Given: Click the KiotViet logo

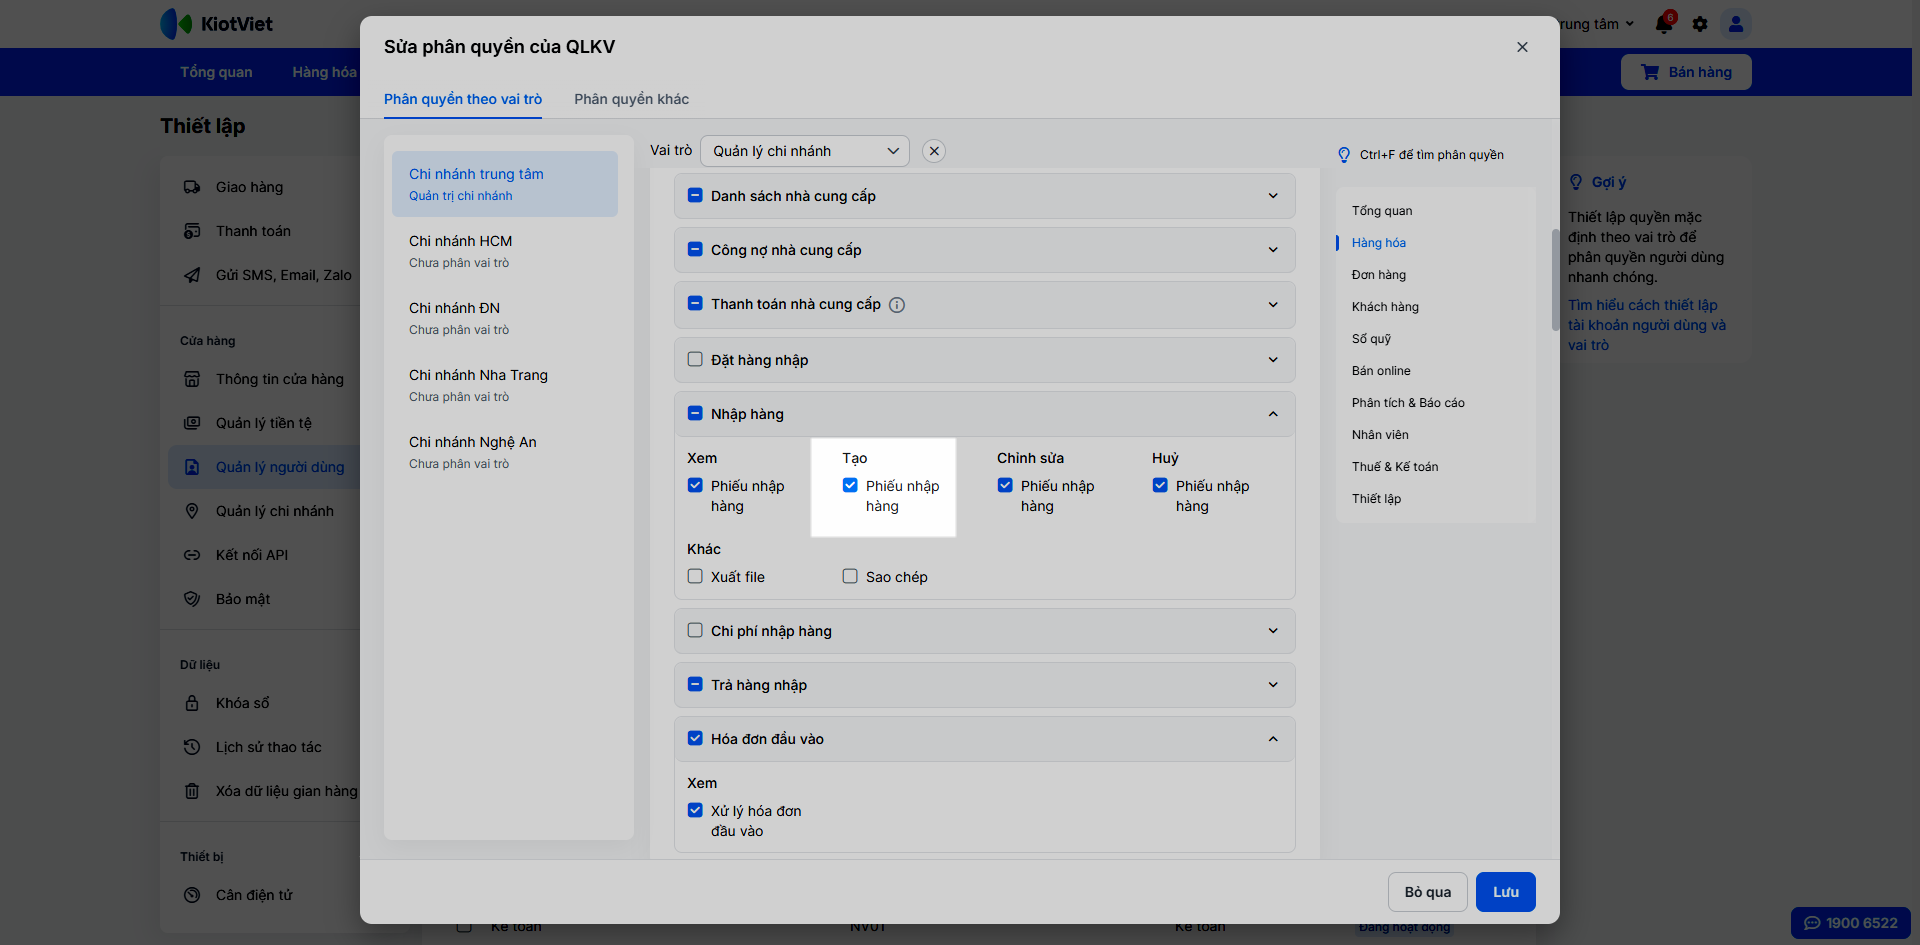Looking at the screenshot, I should tap(217, 24).
